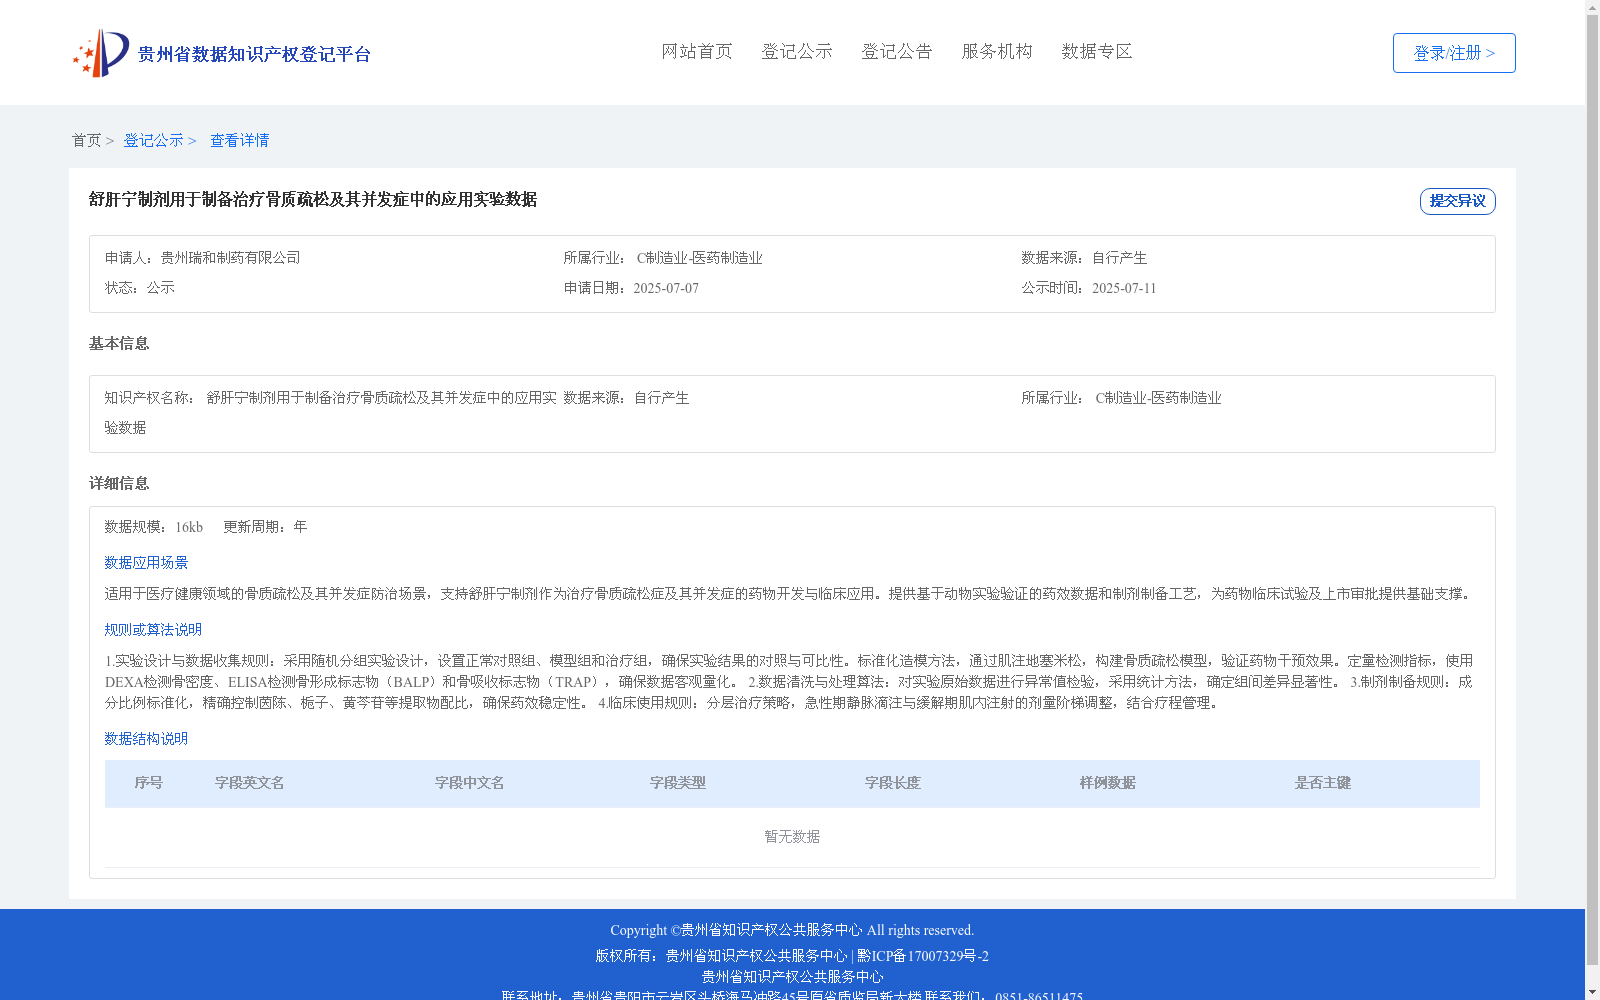Click the 登录/注册 button
The height and width of the screenshot is (1000, 1600).
1454,53
